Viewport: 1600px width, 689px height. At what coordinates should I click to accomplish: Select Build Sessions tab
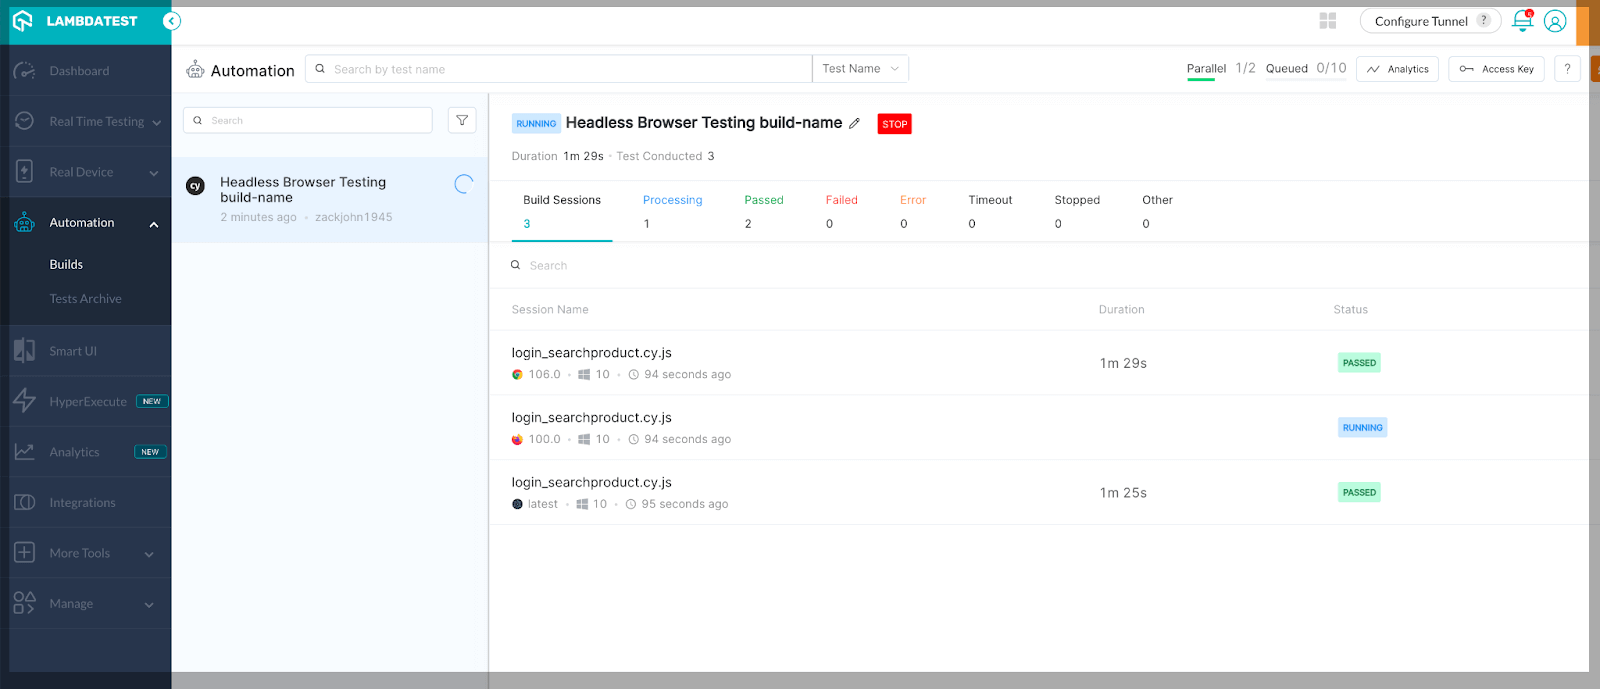(x=562, y=211)
